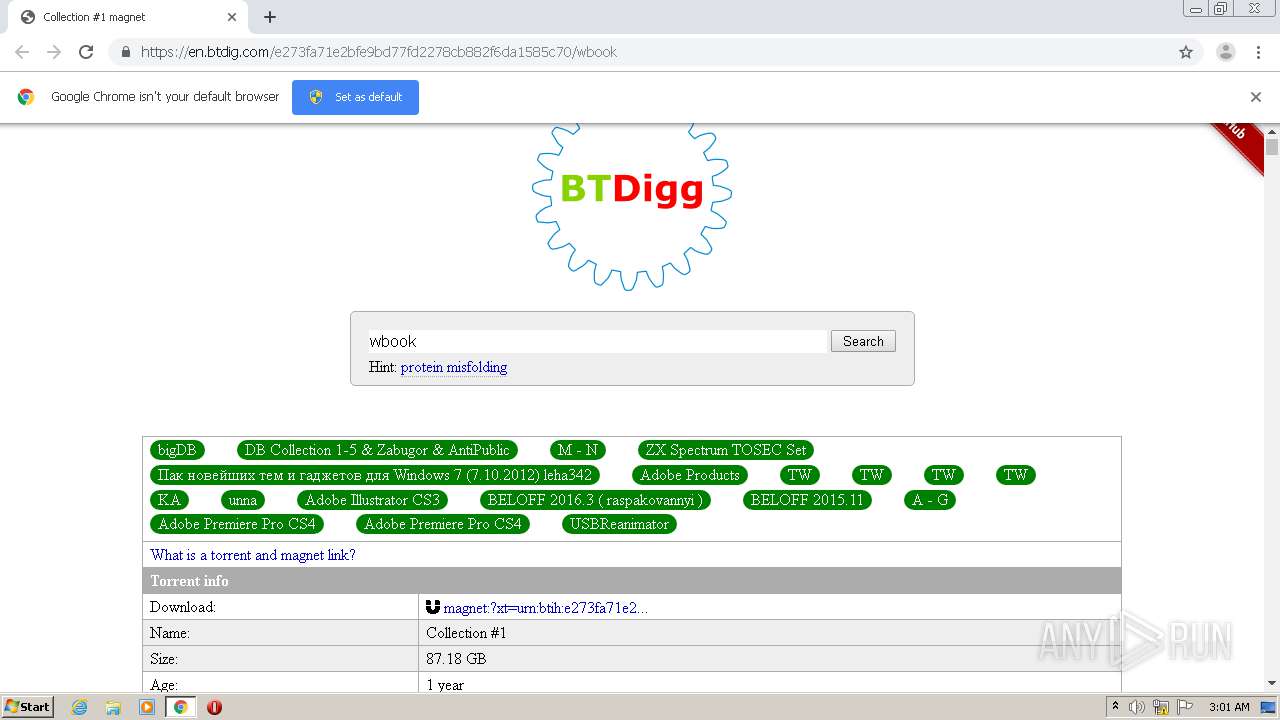1280x720 pixels.
Task: Click the network tray icon
Action: 1161,707
